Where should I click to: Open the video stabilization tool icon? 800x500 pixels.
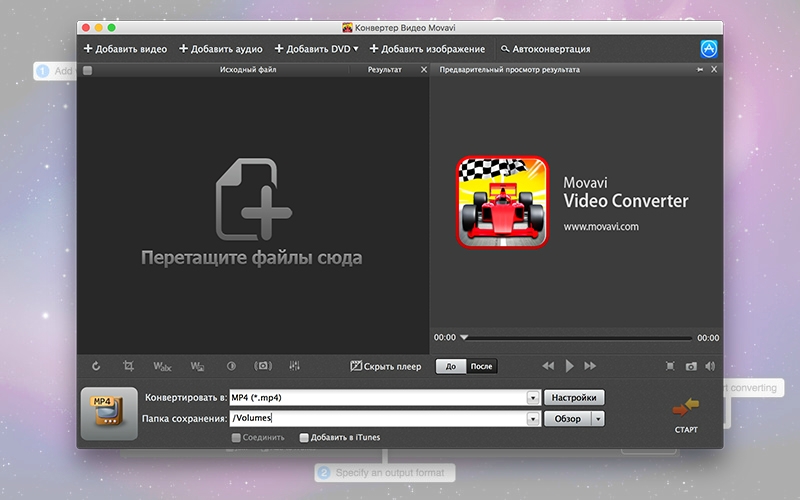[x=263, y=366]
